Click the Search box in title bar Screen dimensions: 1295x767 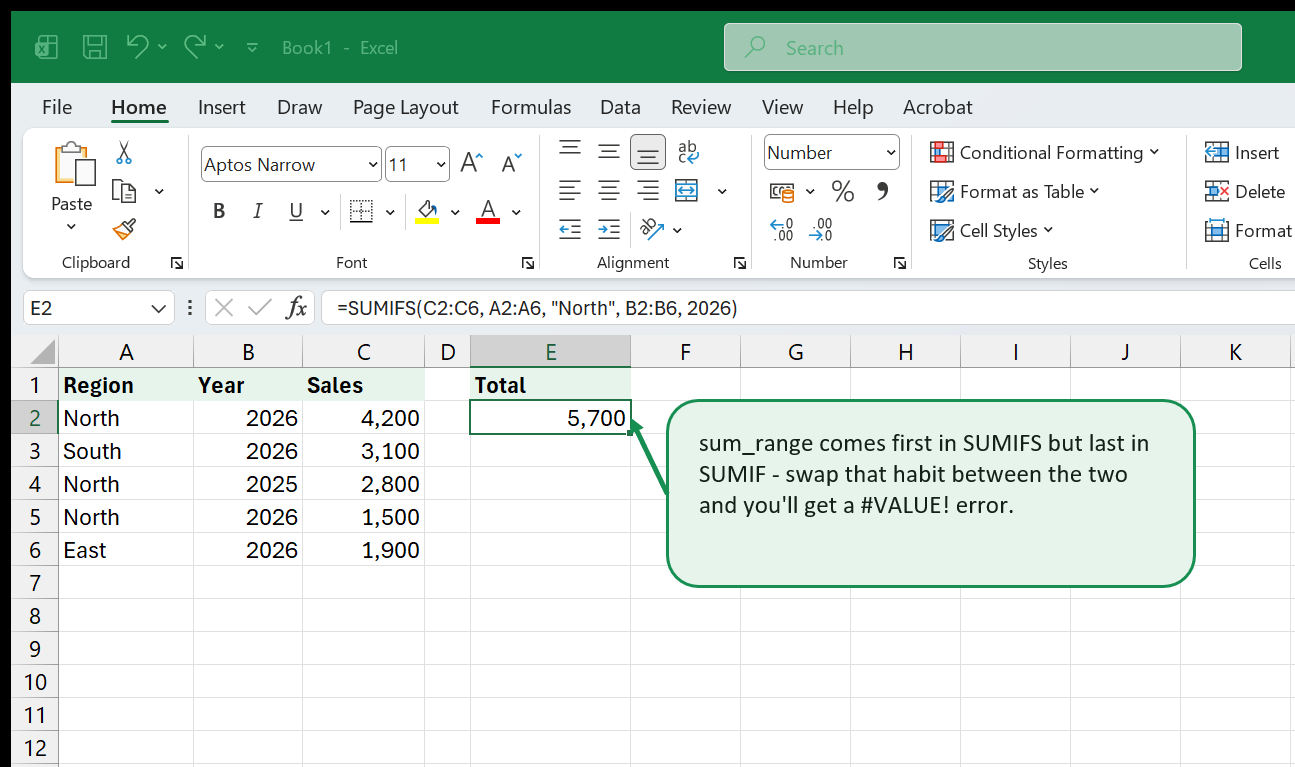tap(983, 47)
